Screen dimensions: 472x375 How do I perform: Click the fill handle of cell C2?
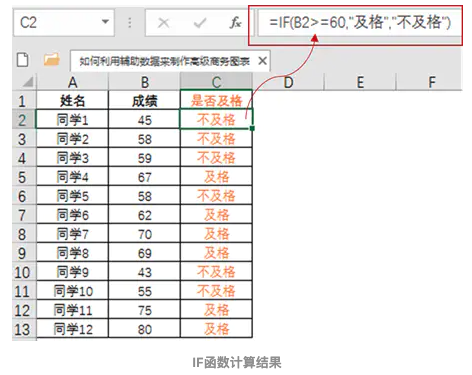click(252, 128)
